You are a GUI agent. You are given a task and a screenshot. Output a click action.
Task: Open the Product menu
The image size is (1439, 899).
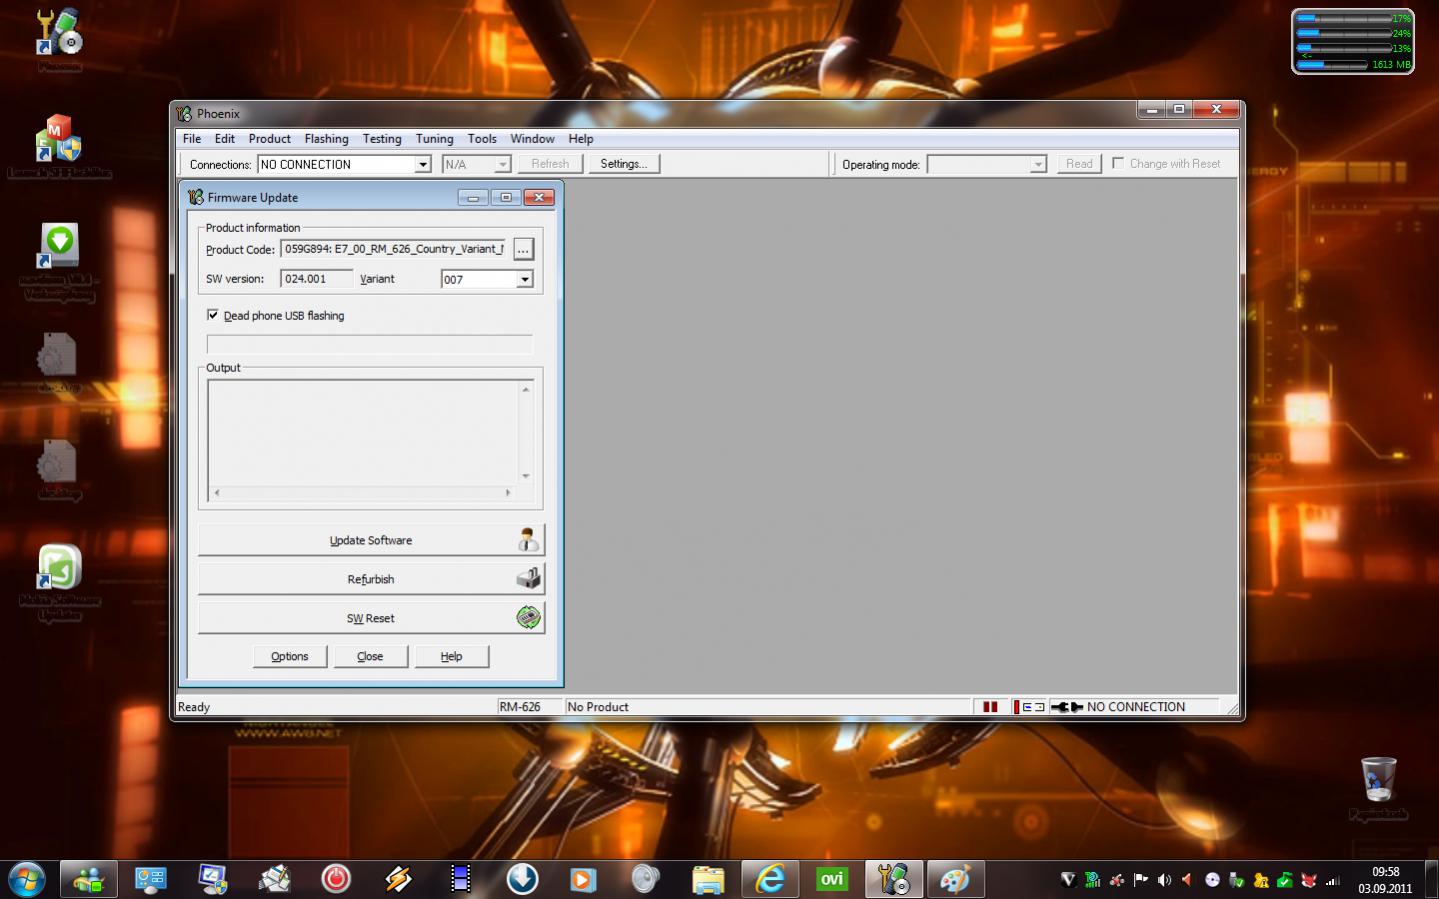pyautogui.click(x=270, y=139)
